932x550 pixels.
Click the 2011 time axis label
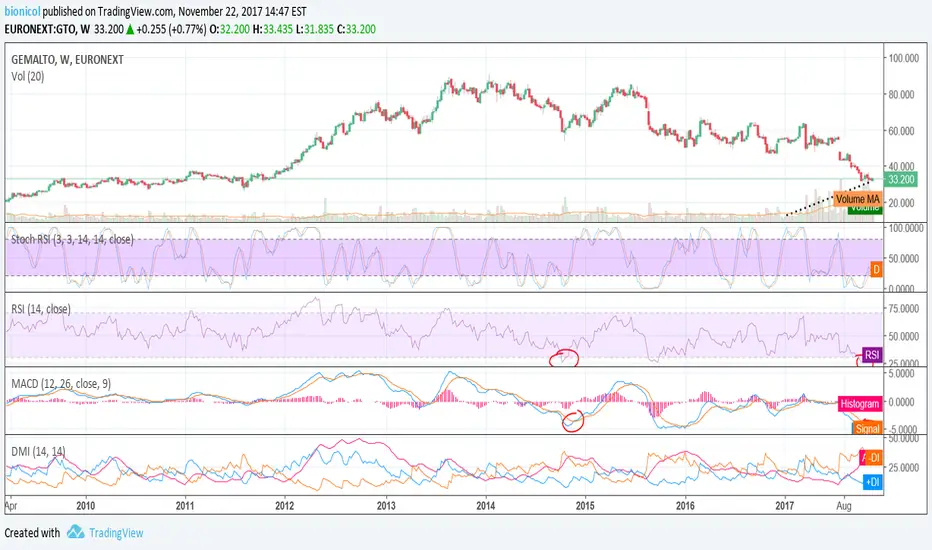[185, 506]
